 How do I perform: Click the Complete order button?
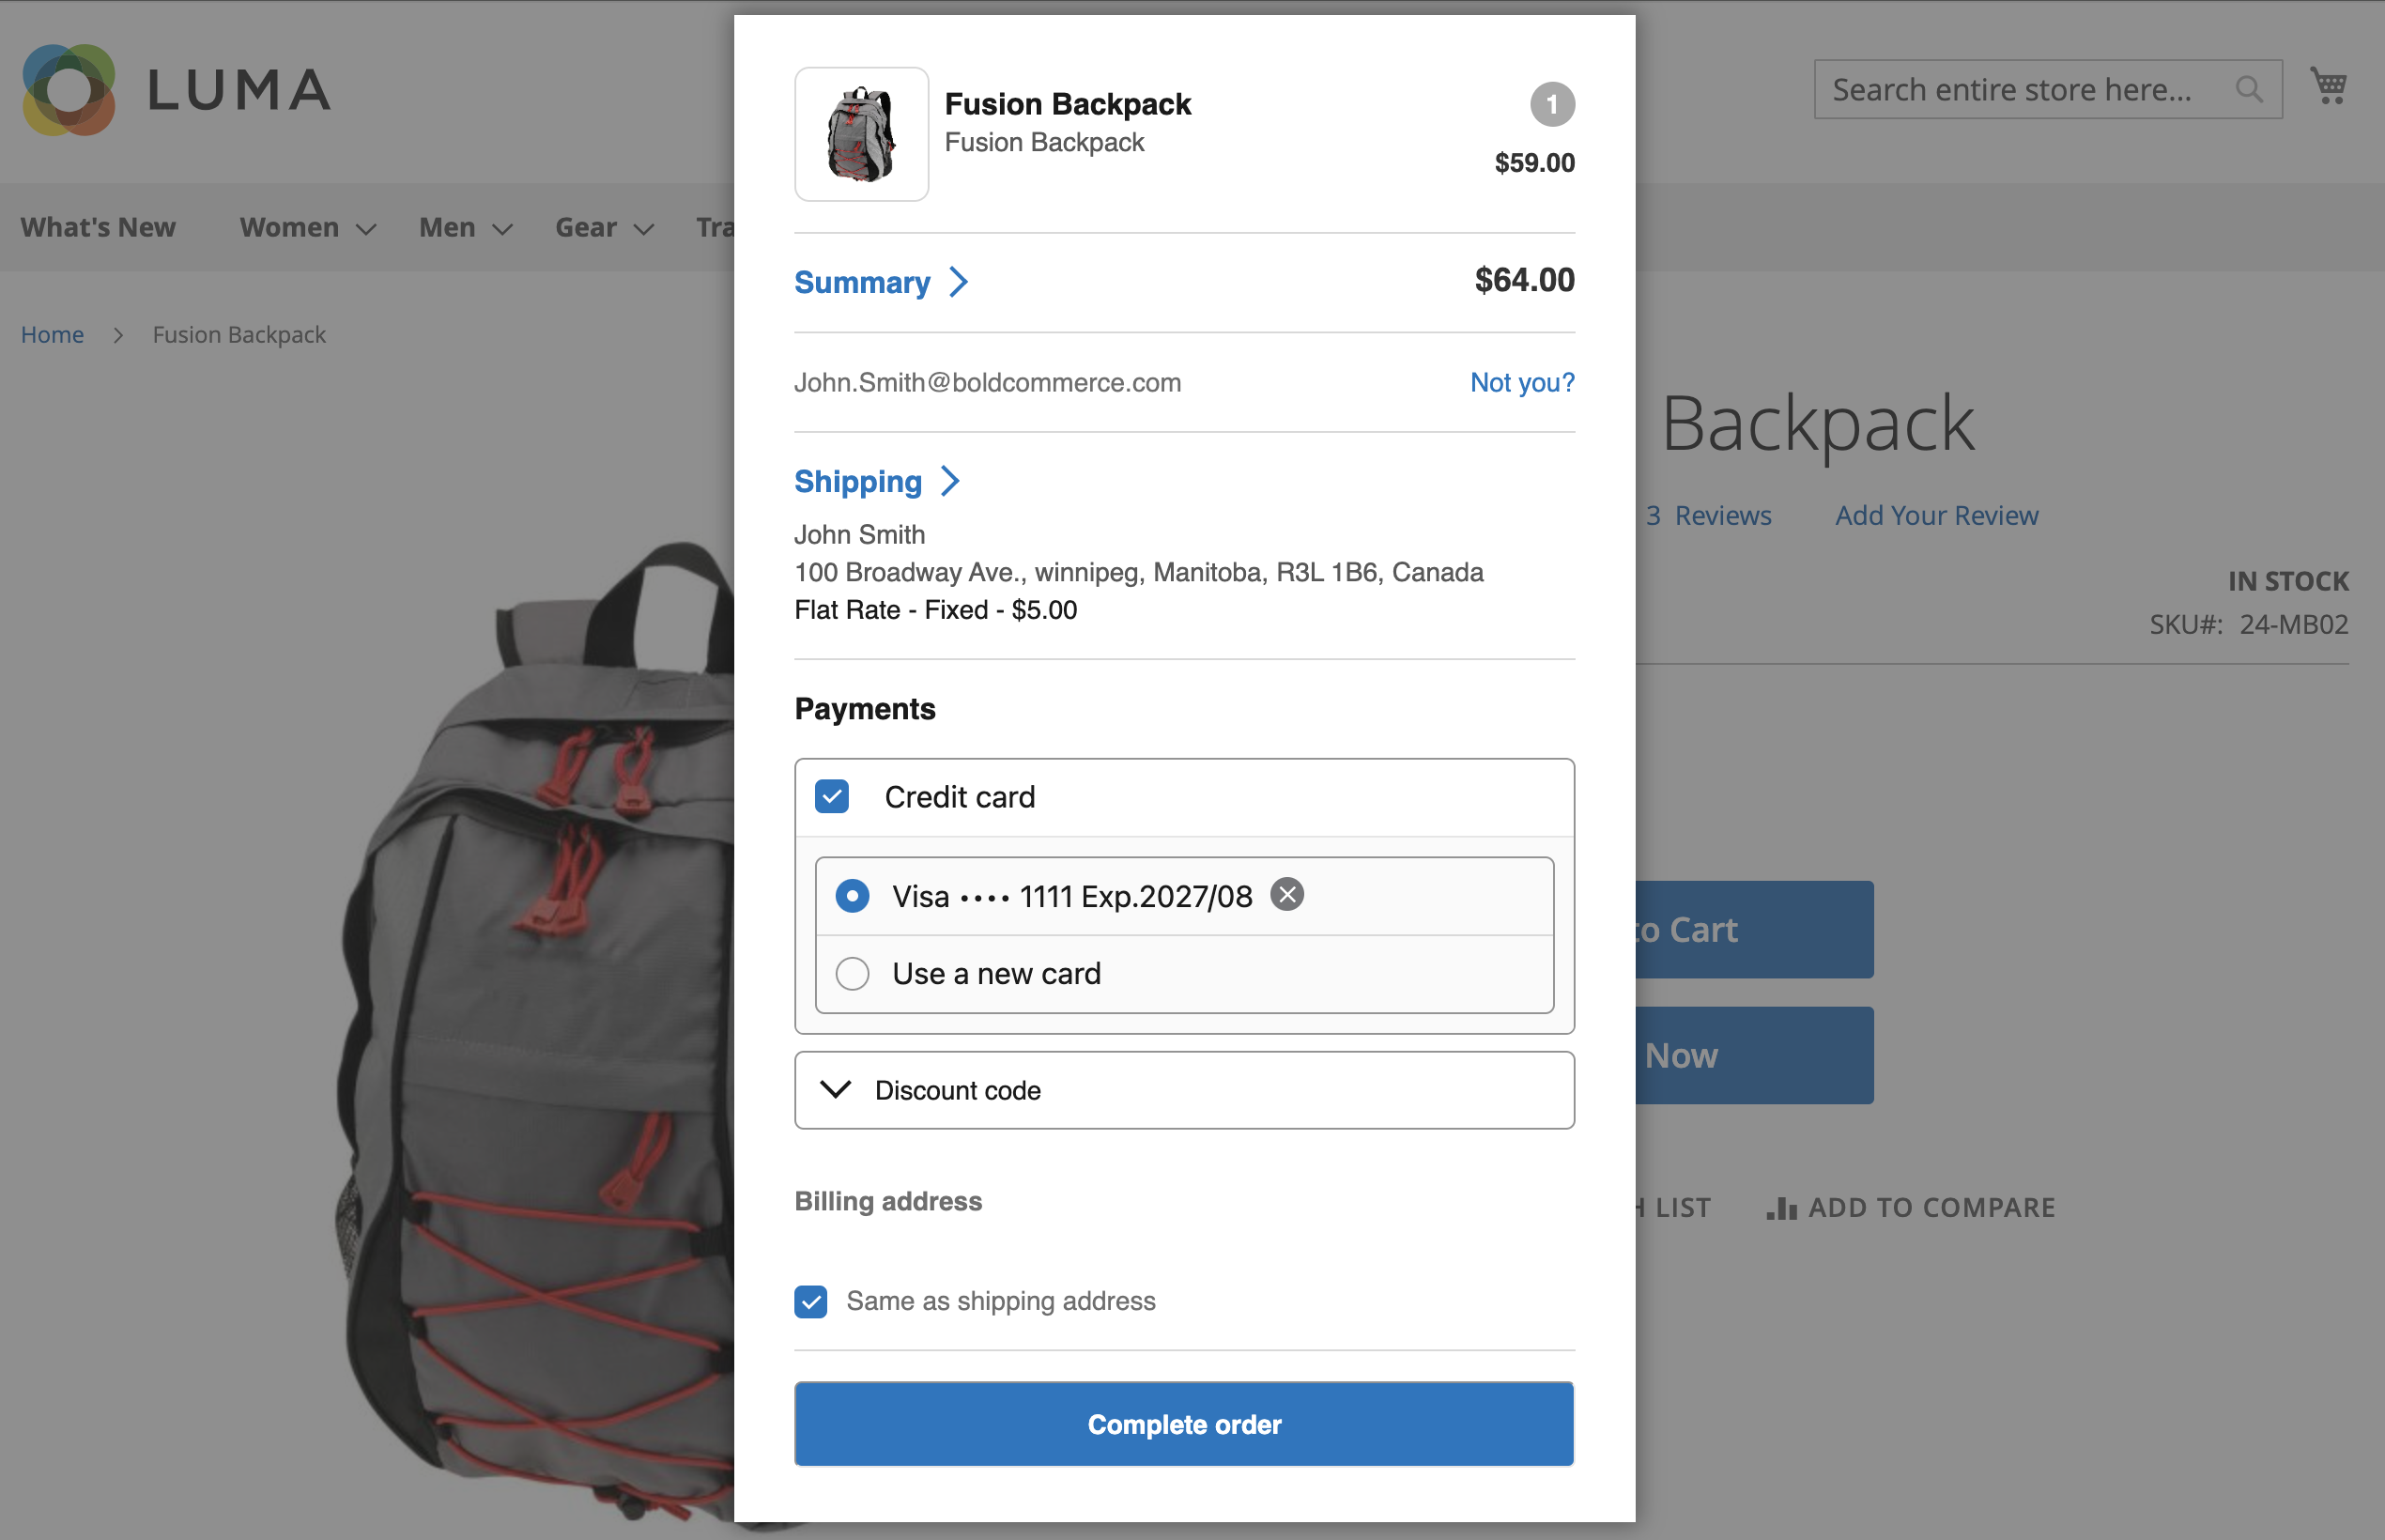[1184, 1424]
